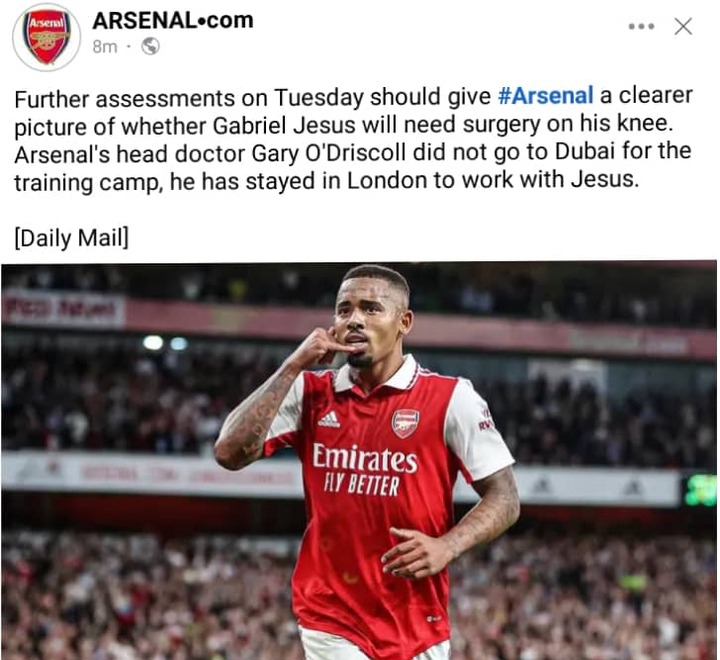The height and width of the screenshot is (660, 720).
Task: Click the adidas logo on the jersey
Action: 329,419
